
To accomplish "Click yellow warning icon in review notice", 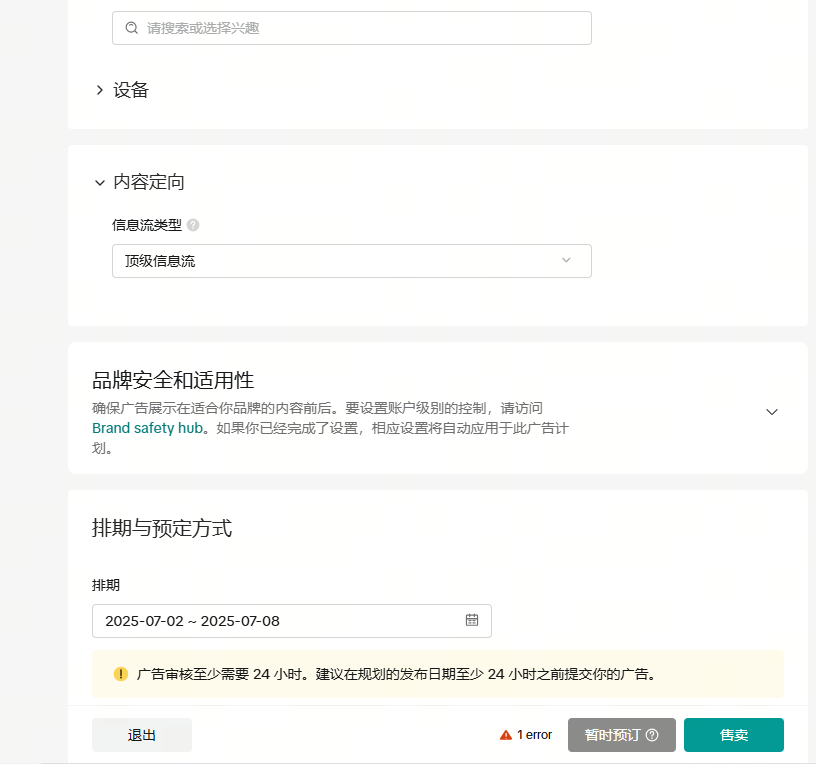I will pyautogui.click(x=120, y=674).
